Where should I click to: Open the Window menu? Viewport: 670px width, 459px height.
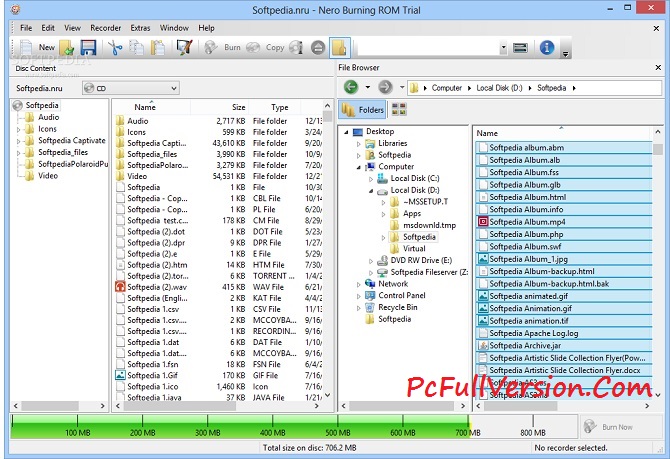click(x=174, y=28)
